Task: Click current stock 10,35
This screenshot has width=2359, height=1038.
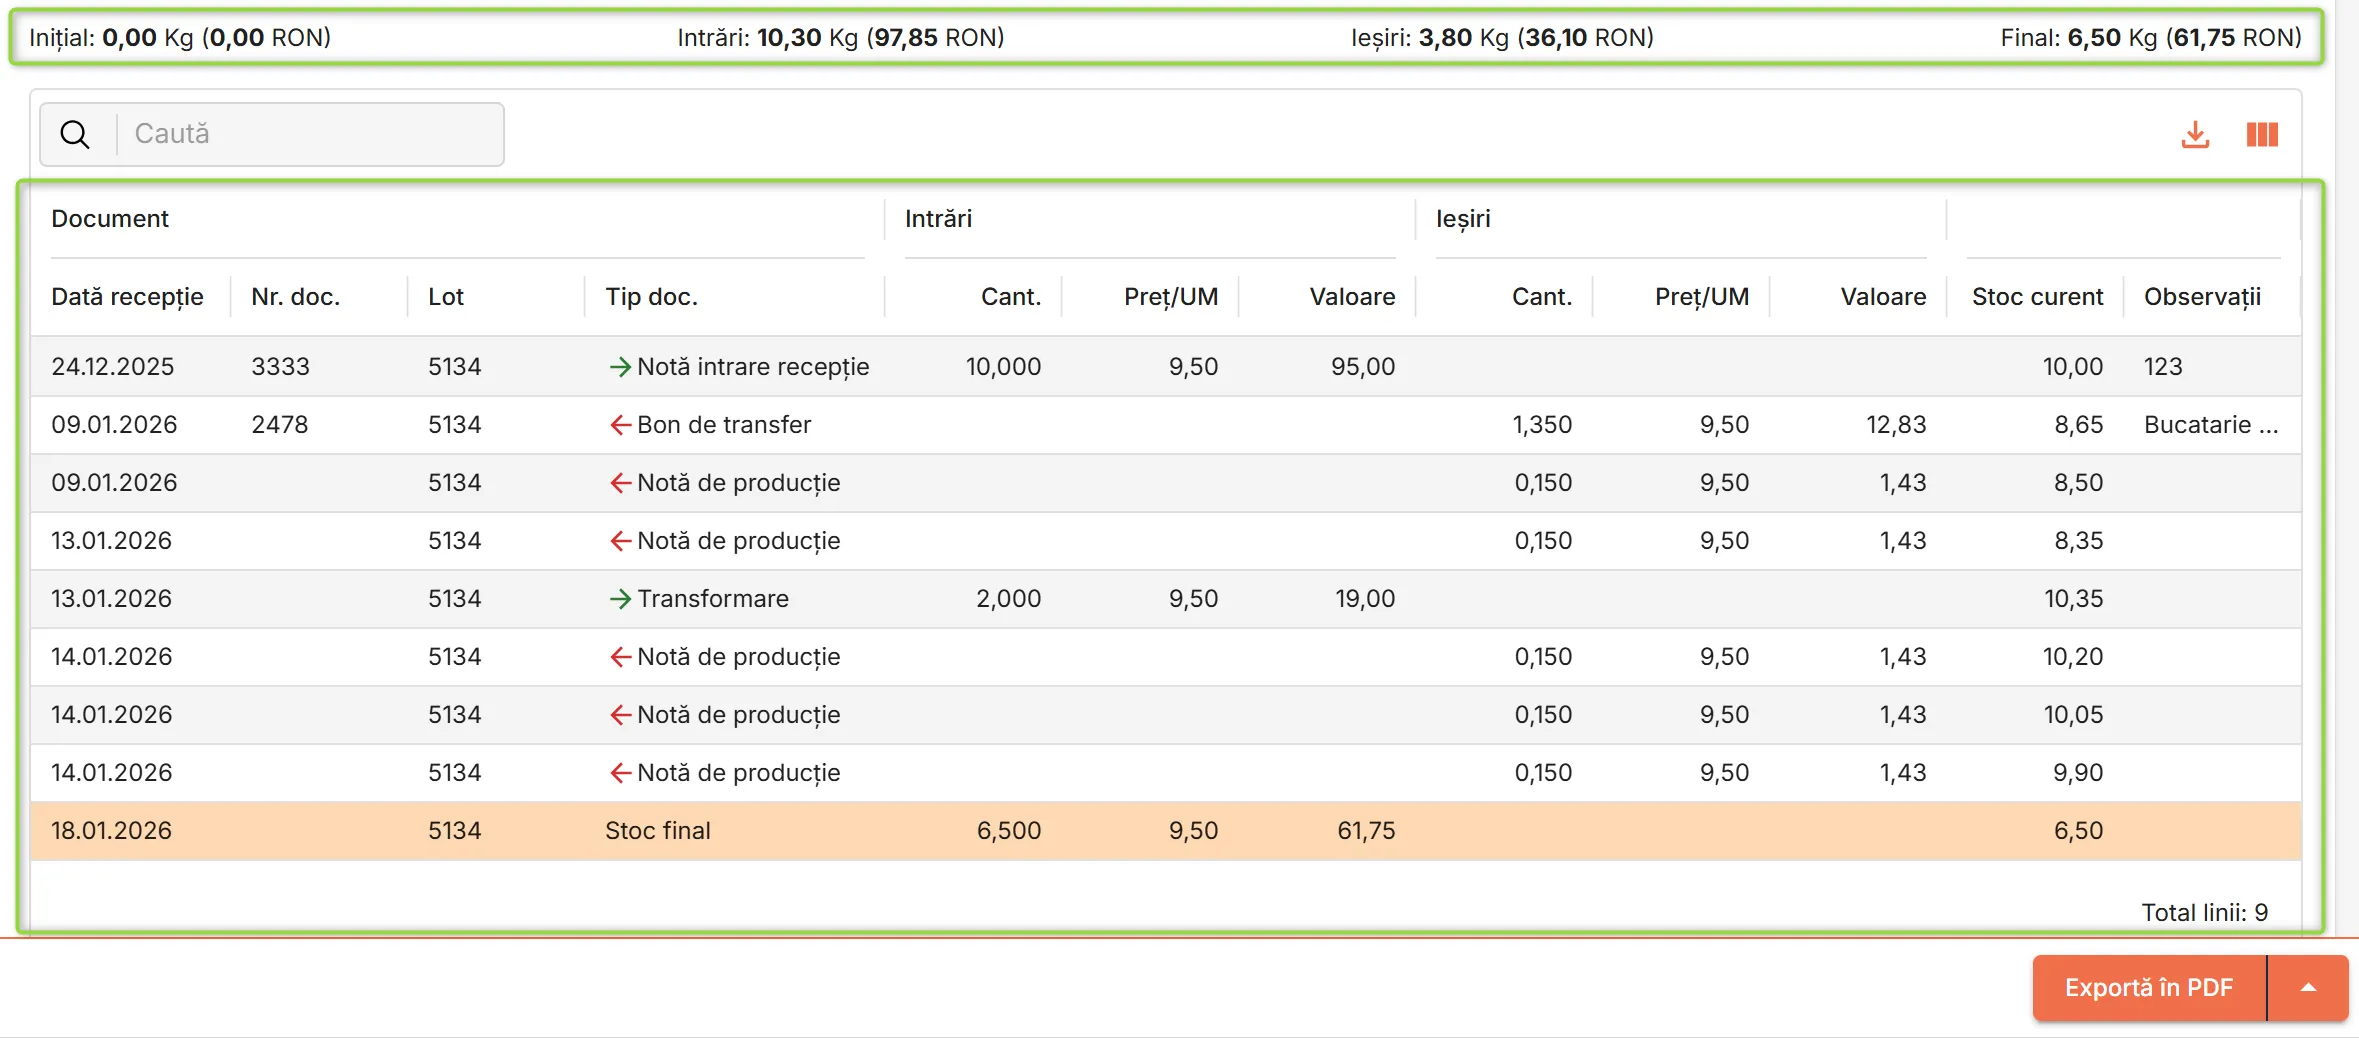Action: pos(2073,599)
